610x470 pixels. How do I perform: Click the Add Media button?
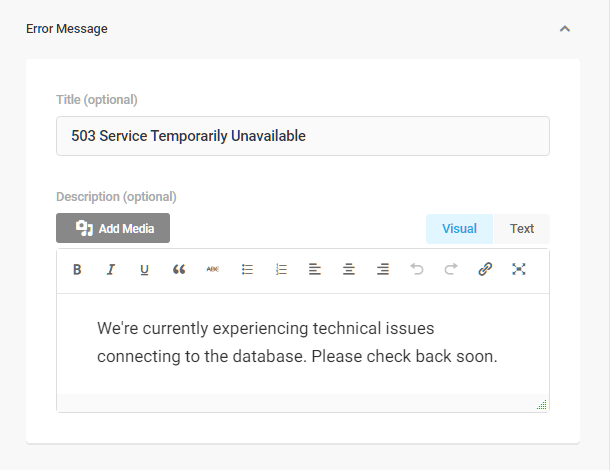[113, 228]
